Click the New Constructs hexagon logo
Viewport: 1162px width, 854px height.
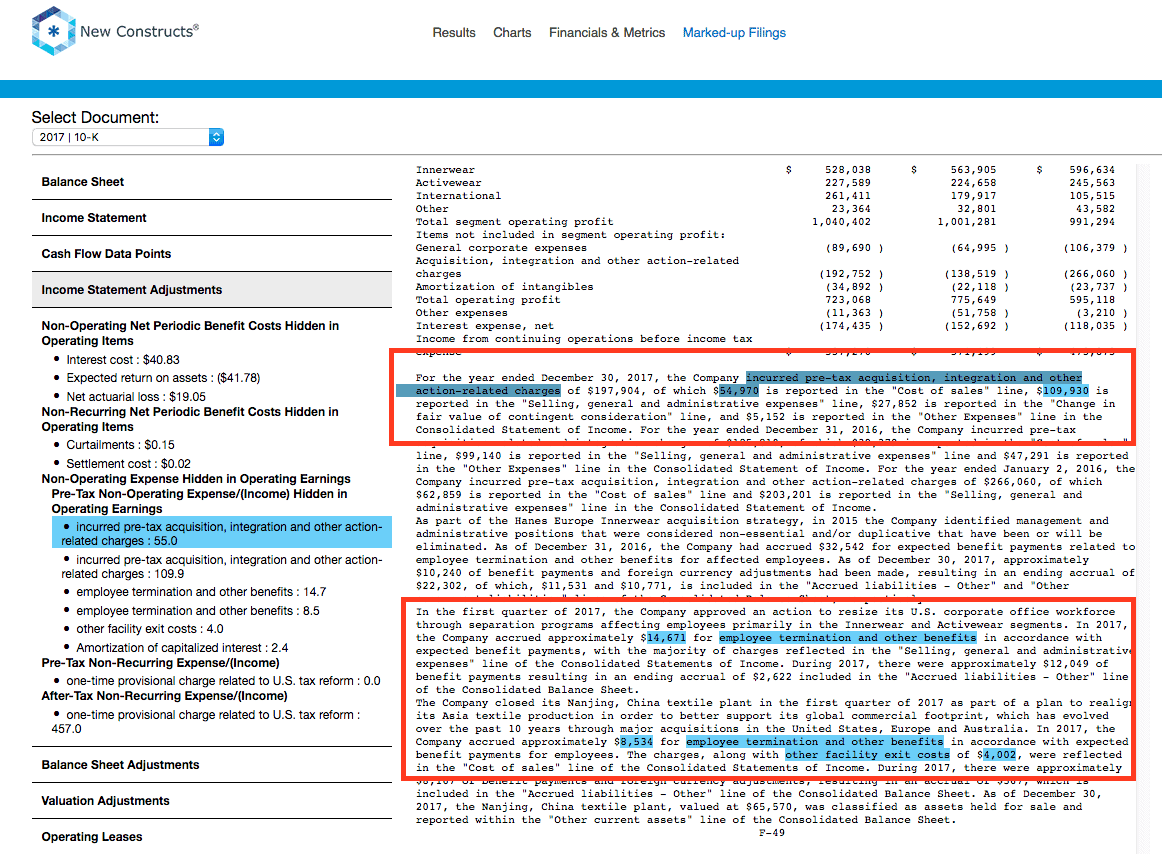point(53,31)
